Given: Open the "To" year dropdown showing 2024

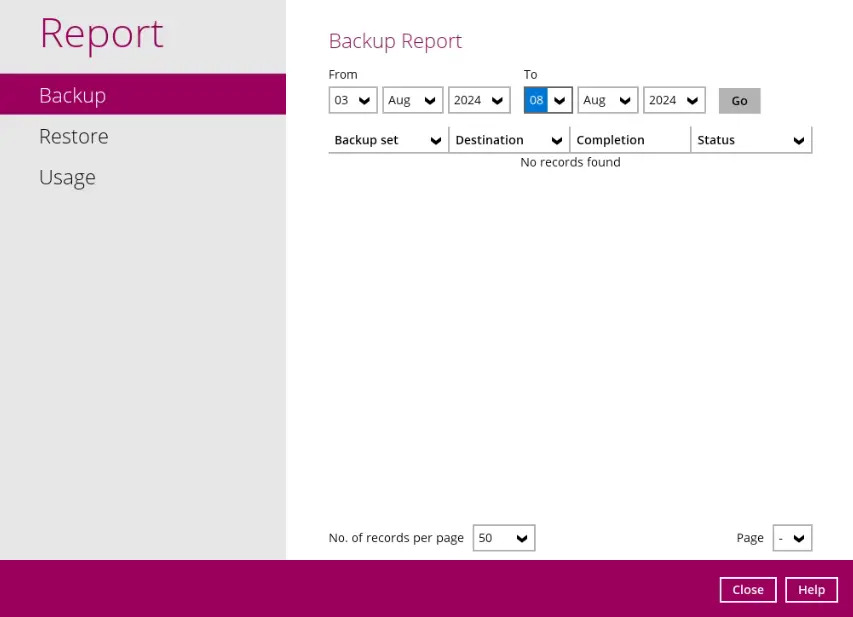Looking at the screenshot, I should 673,100.
